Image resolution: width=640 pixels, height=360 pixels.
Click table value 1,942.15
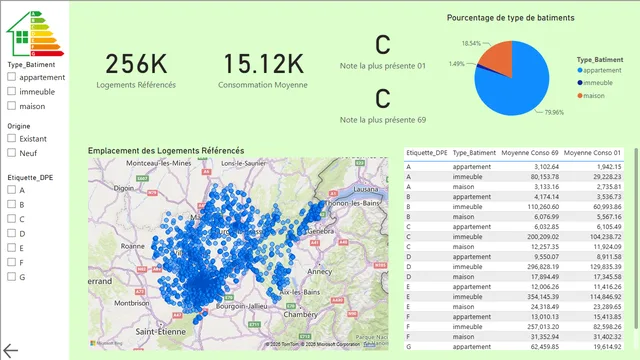point(609,167)
